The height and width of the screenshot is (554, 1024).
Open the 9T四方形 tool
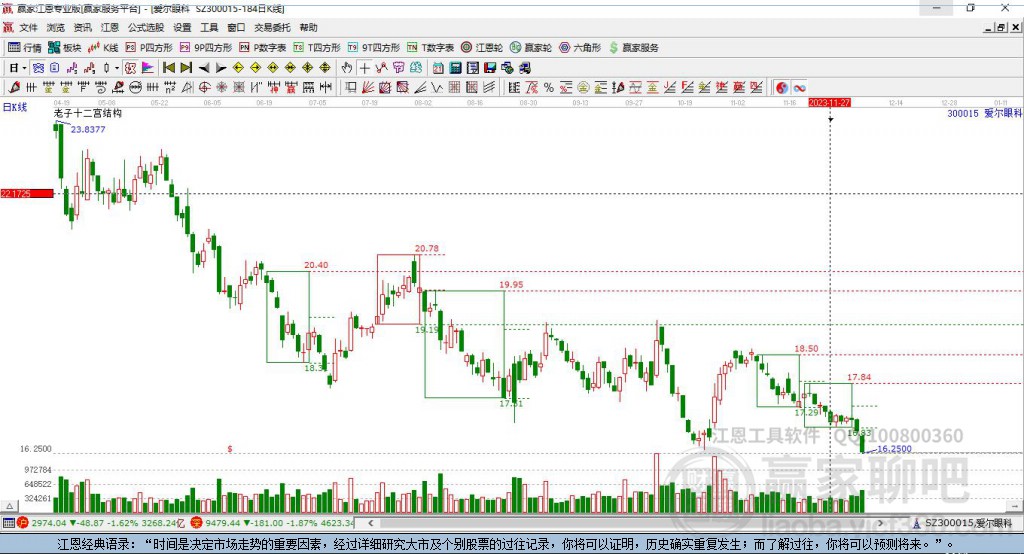coord(374,48)
